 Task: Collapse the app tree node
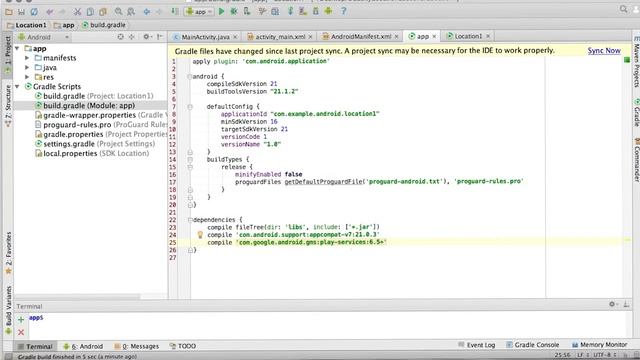(x=17, y=49)
